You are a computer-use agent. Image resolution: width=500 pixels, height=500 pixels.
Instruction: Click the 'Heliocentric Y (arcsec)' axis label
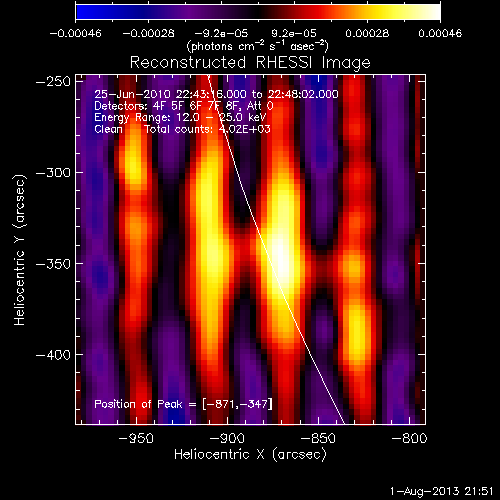[x=20, y=250]
